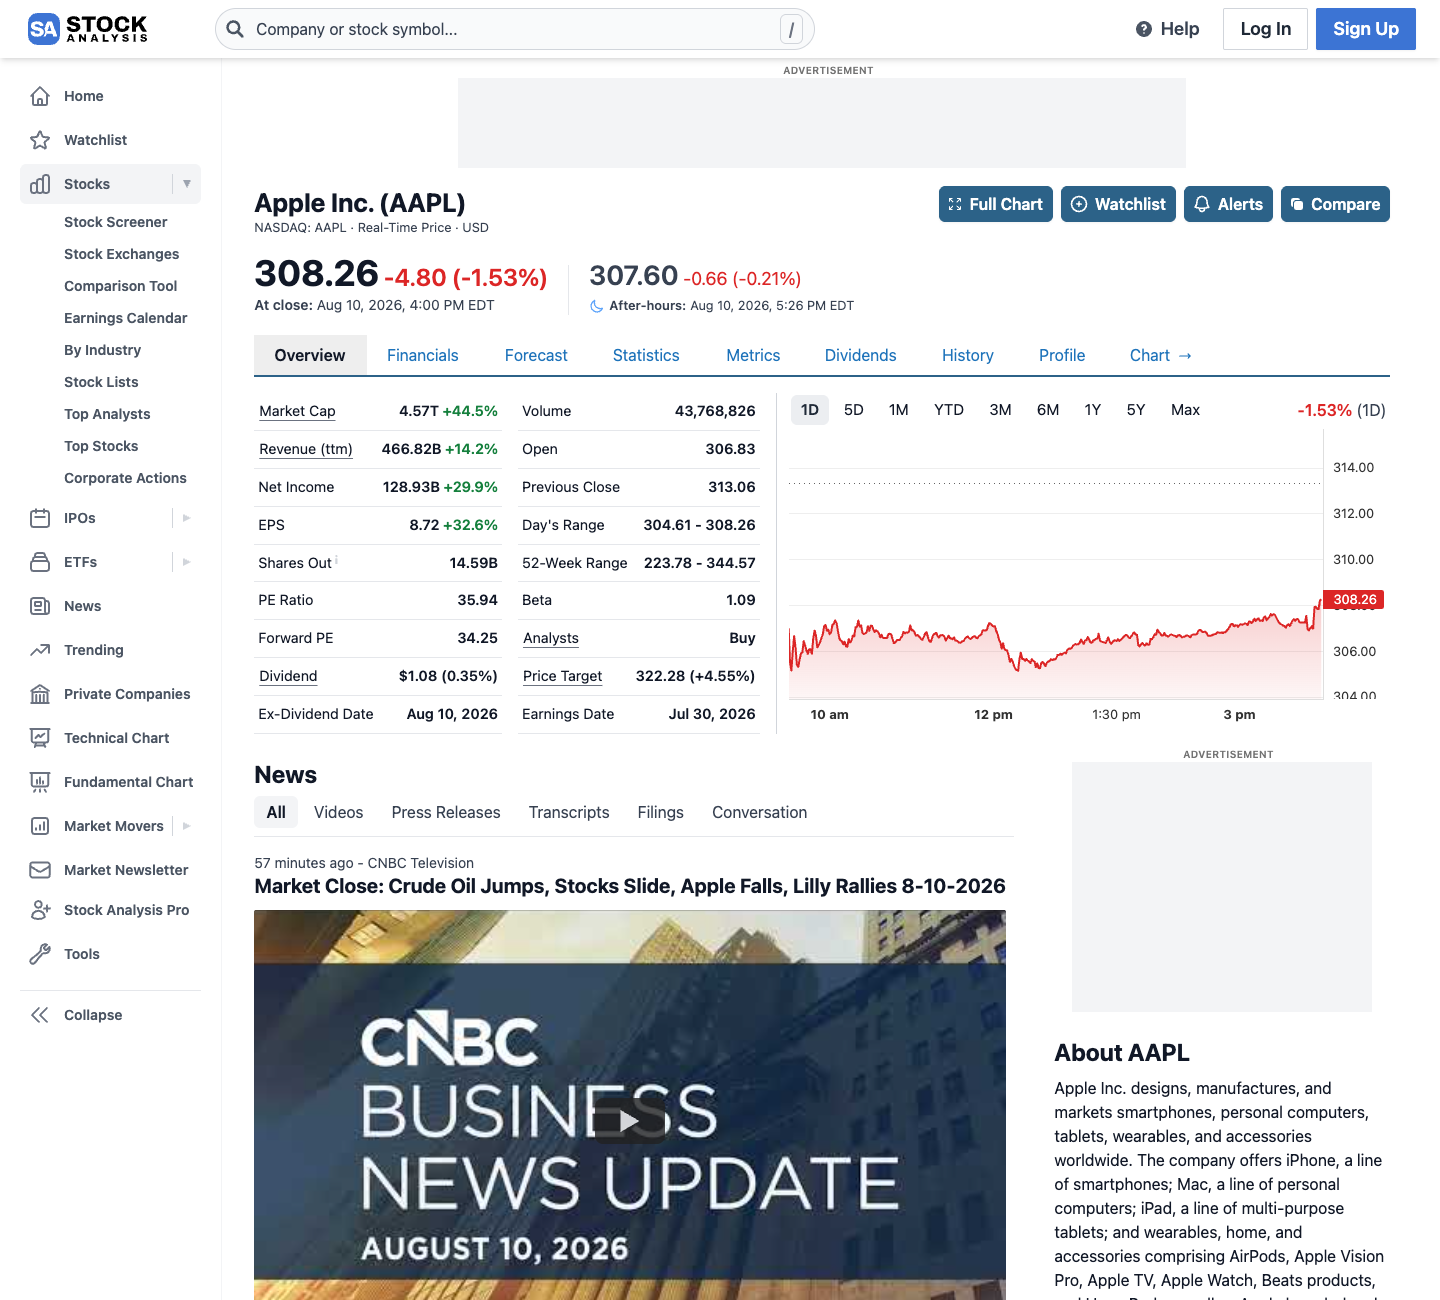The height and width of the screenshot is (1300, 1440).
Task: Select the 1D chart range
Action: coord(810,410)
